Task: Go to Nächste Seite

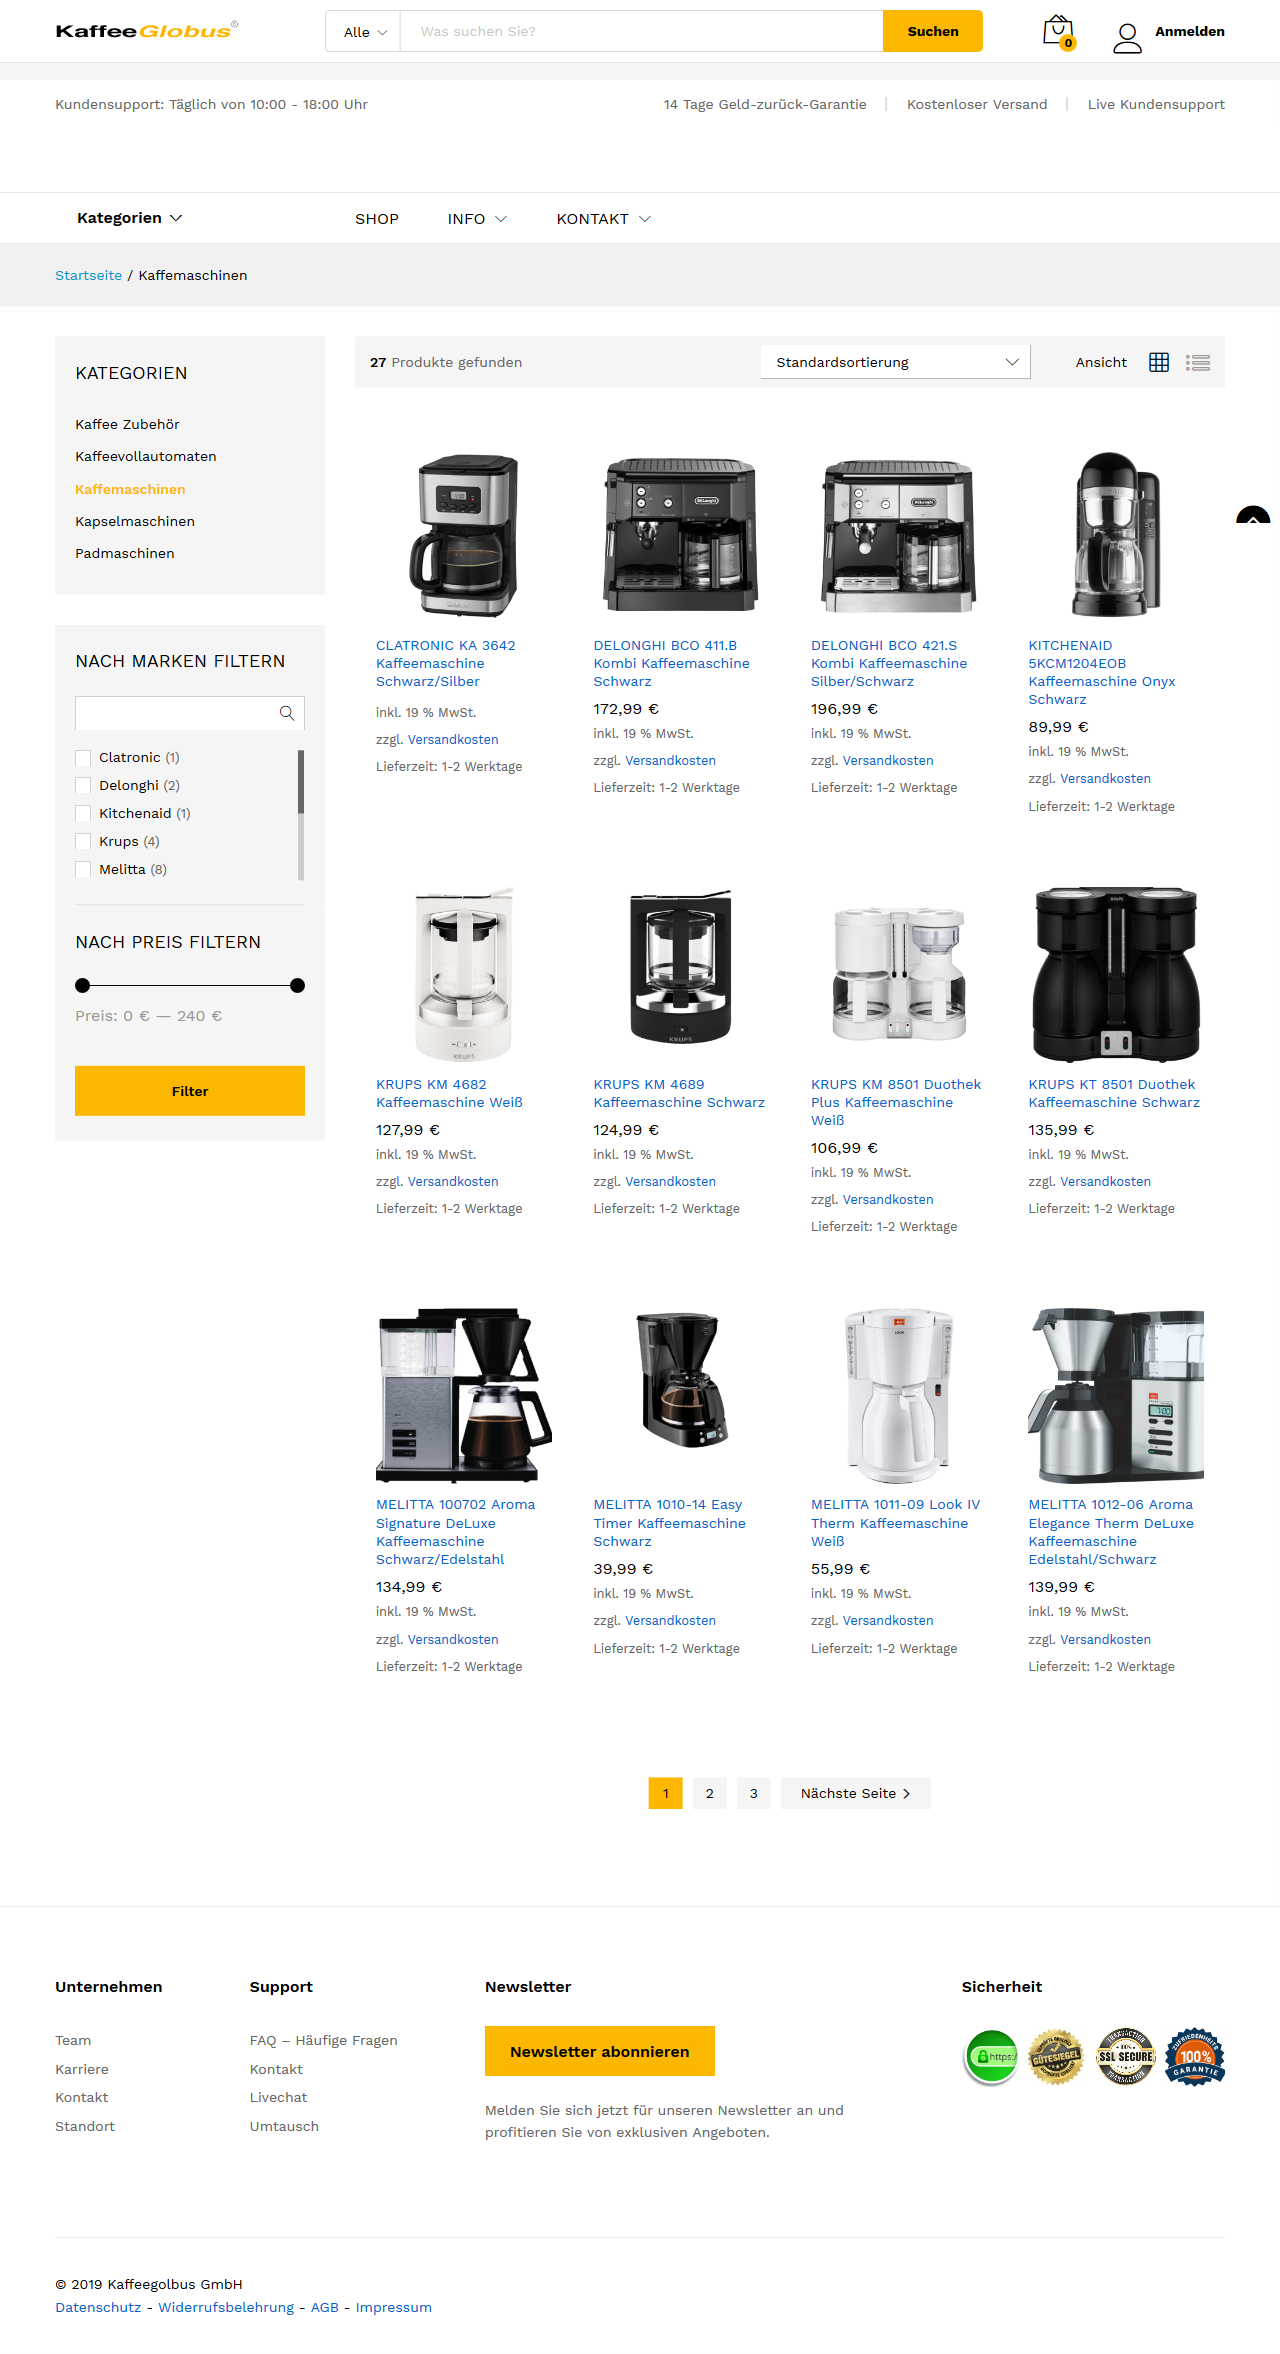Action: point(856,1793)
